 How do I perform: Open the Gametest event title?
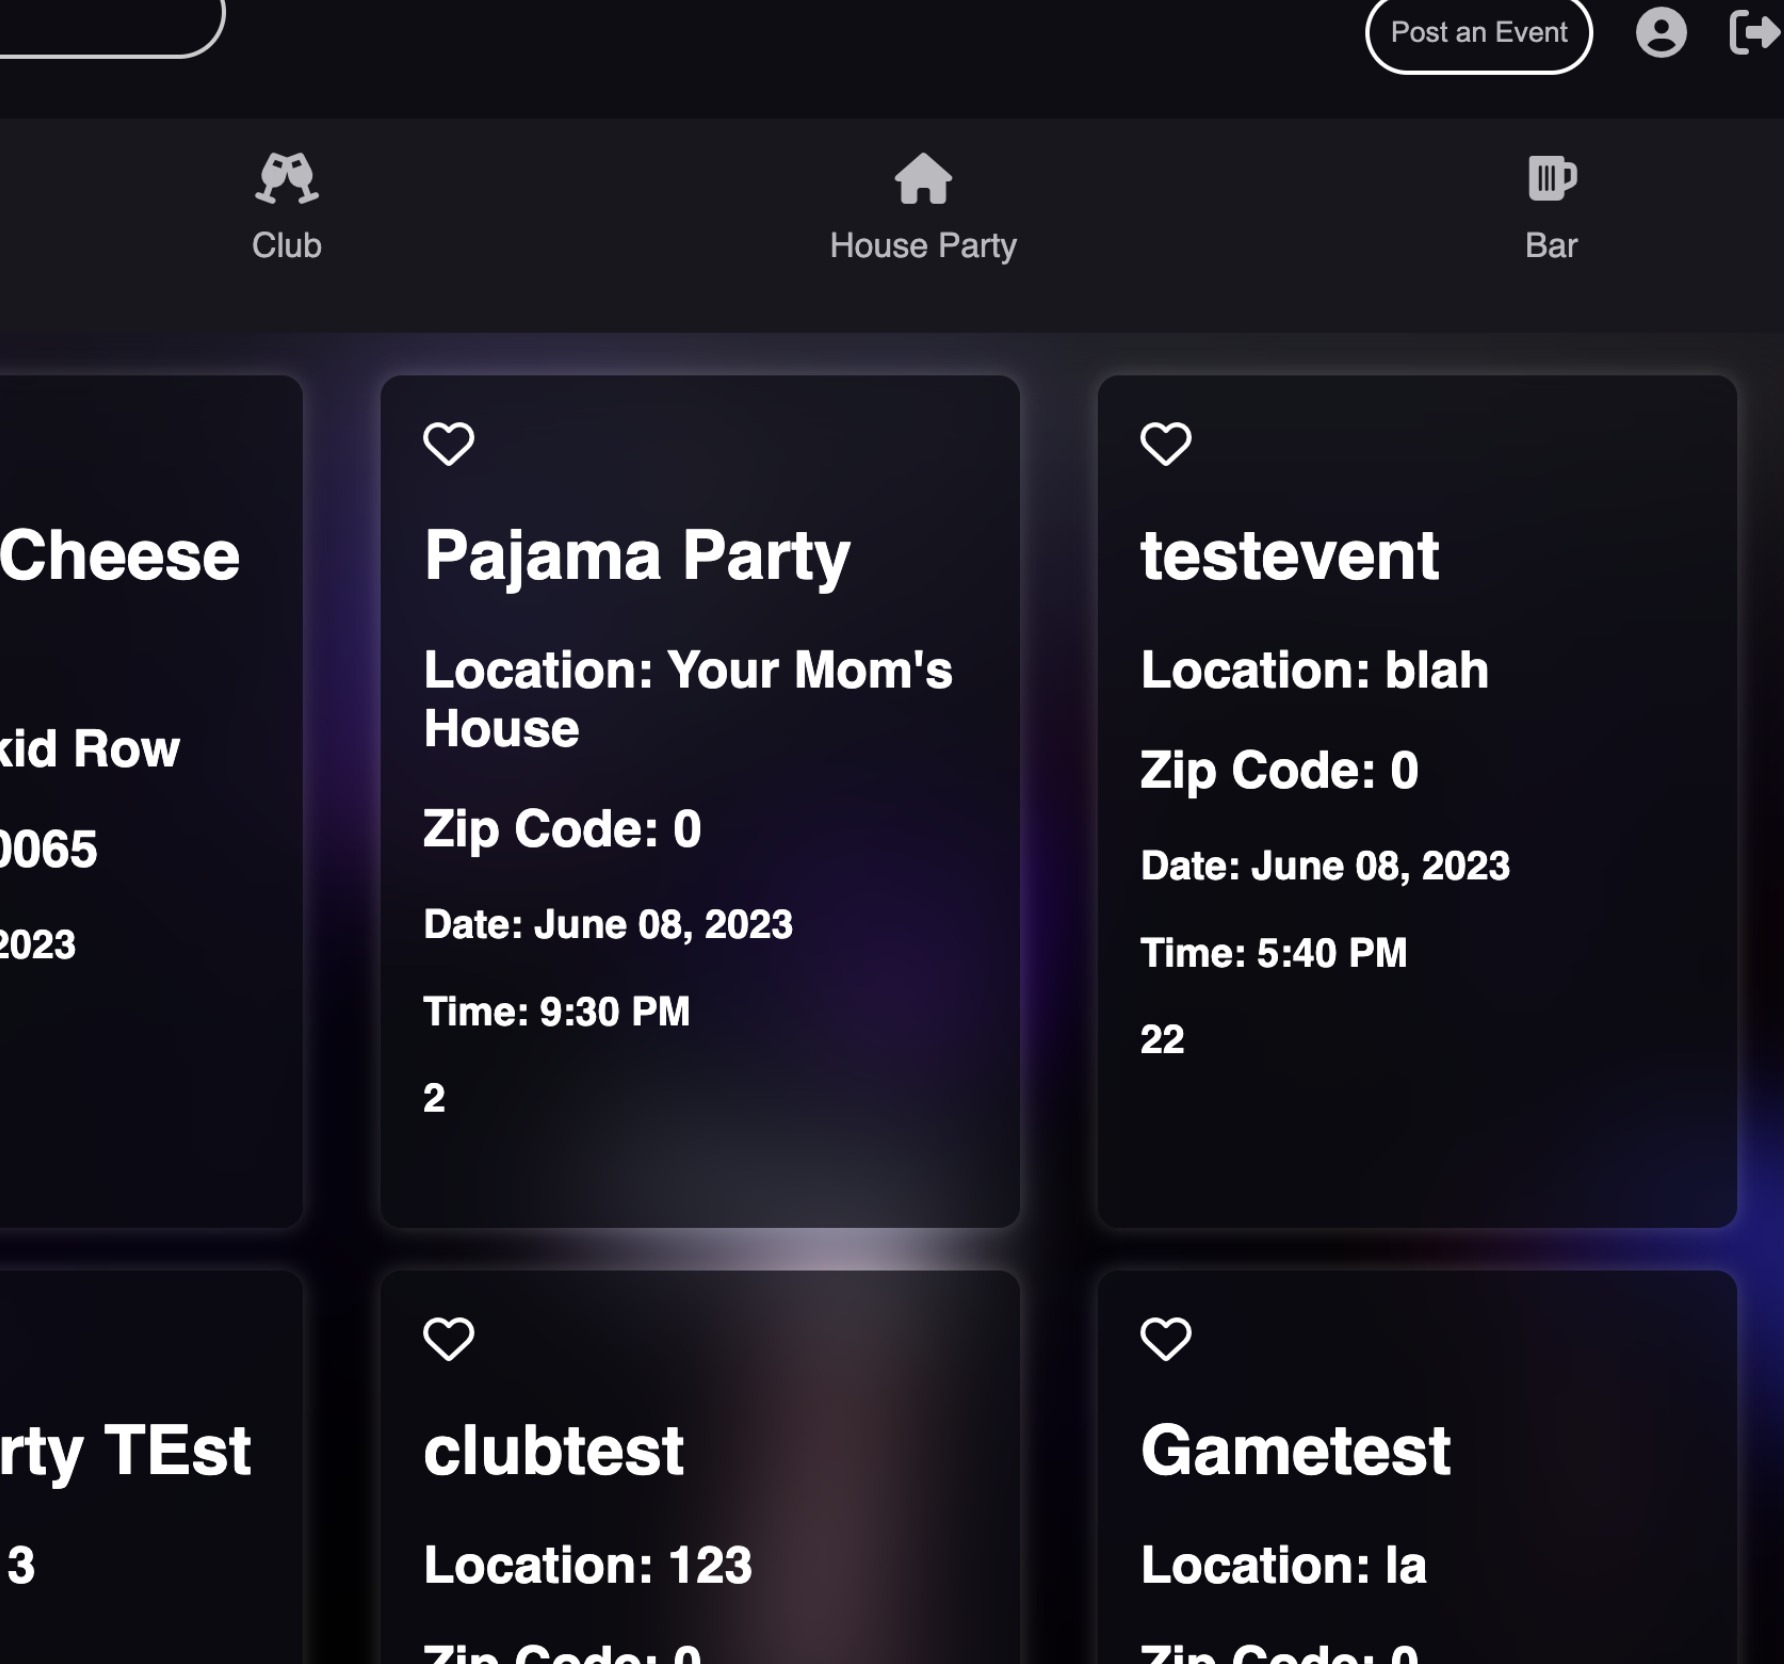click(1295, 1451)
